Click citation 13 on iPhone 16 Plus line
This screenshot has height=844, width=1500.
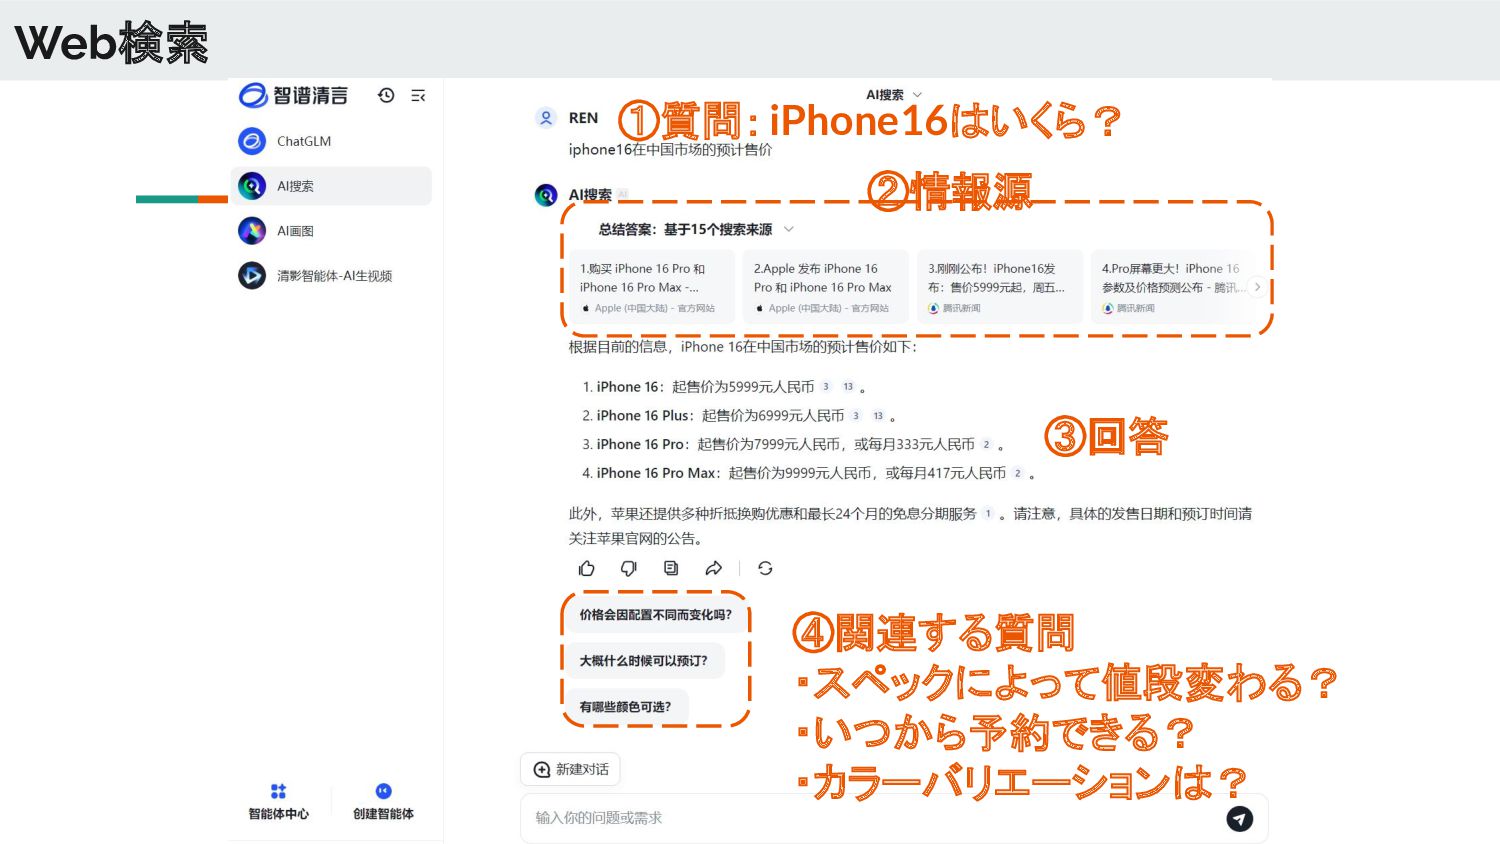click(x=878, y=416)
